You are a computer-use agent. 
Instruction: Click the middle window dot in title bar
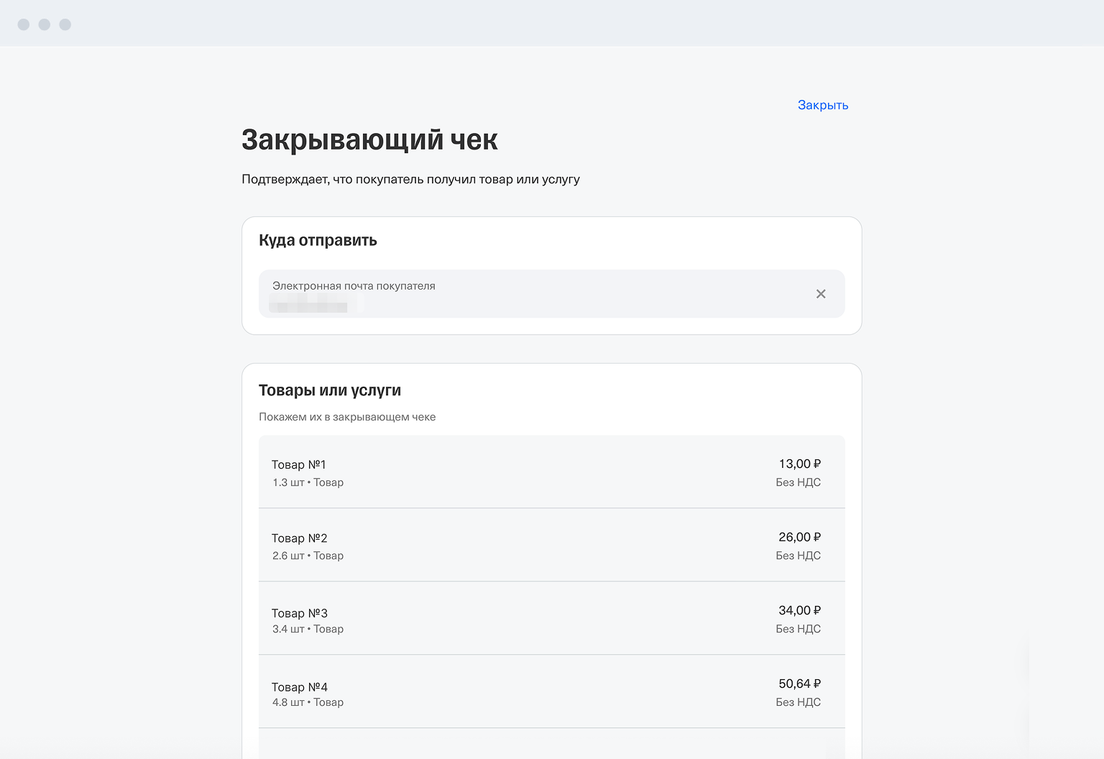click(45, 24)
